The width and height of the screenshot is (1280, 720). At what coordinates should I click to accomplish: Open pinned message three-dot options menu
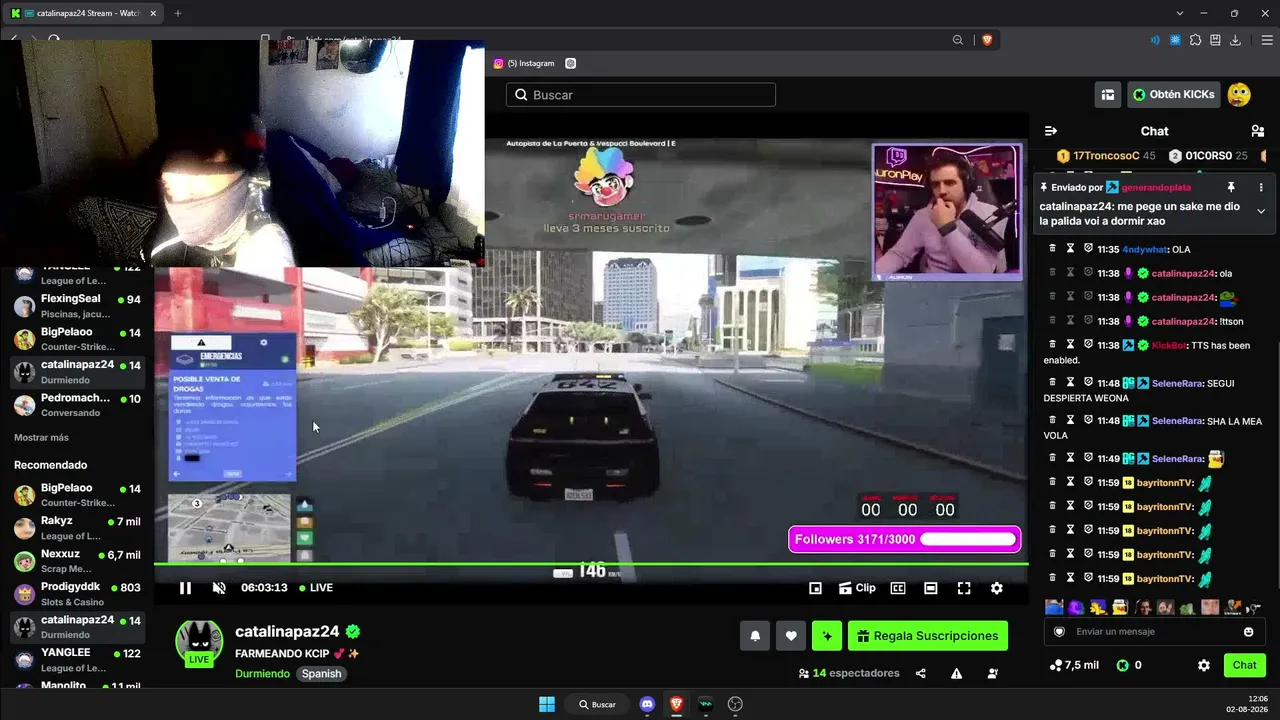tap(1261, 187)
